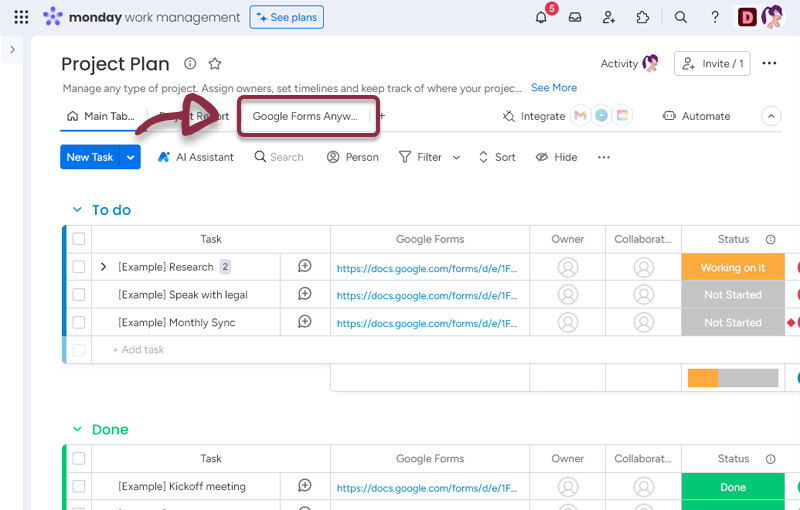Select all tasks in To do group

click(79, 239)
